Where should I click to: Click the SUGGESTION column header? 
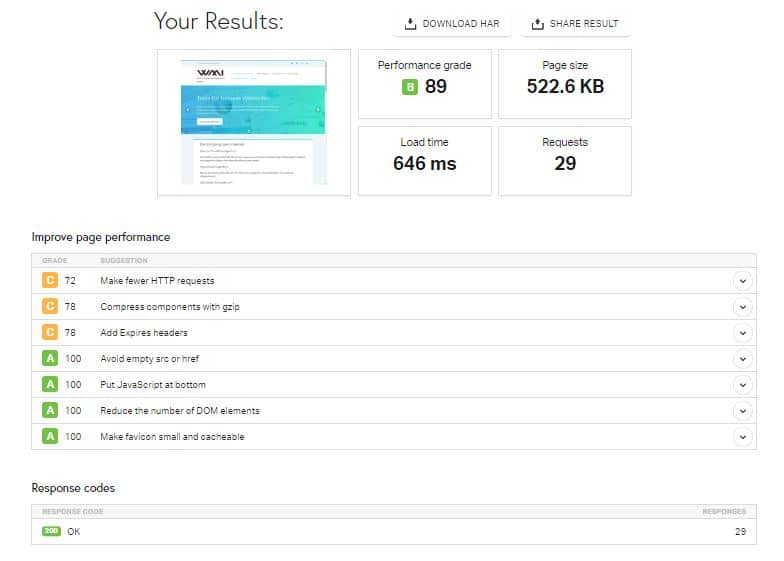[124, 260]
